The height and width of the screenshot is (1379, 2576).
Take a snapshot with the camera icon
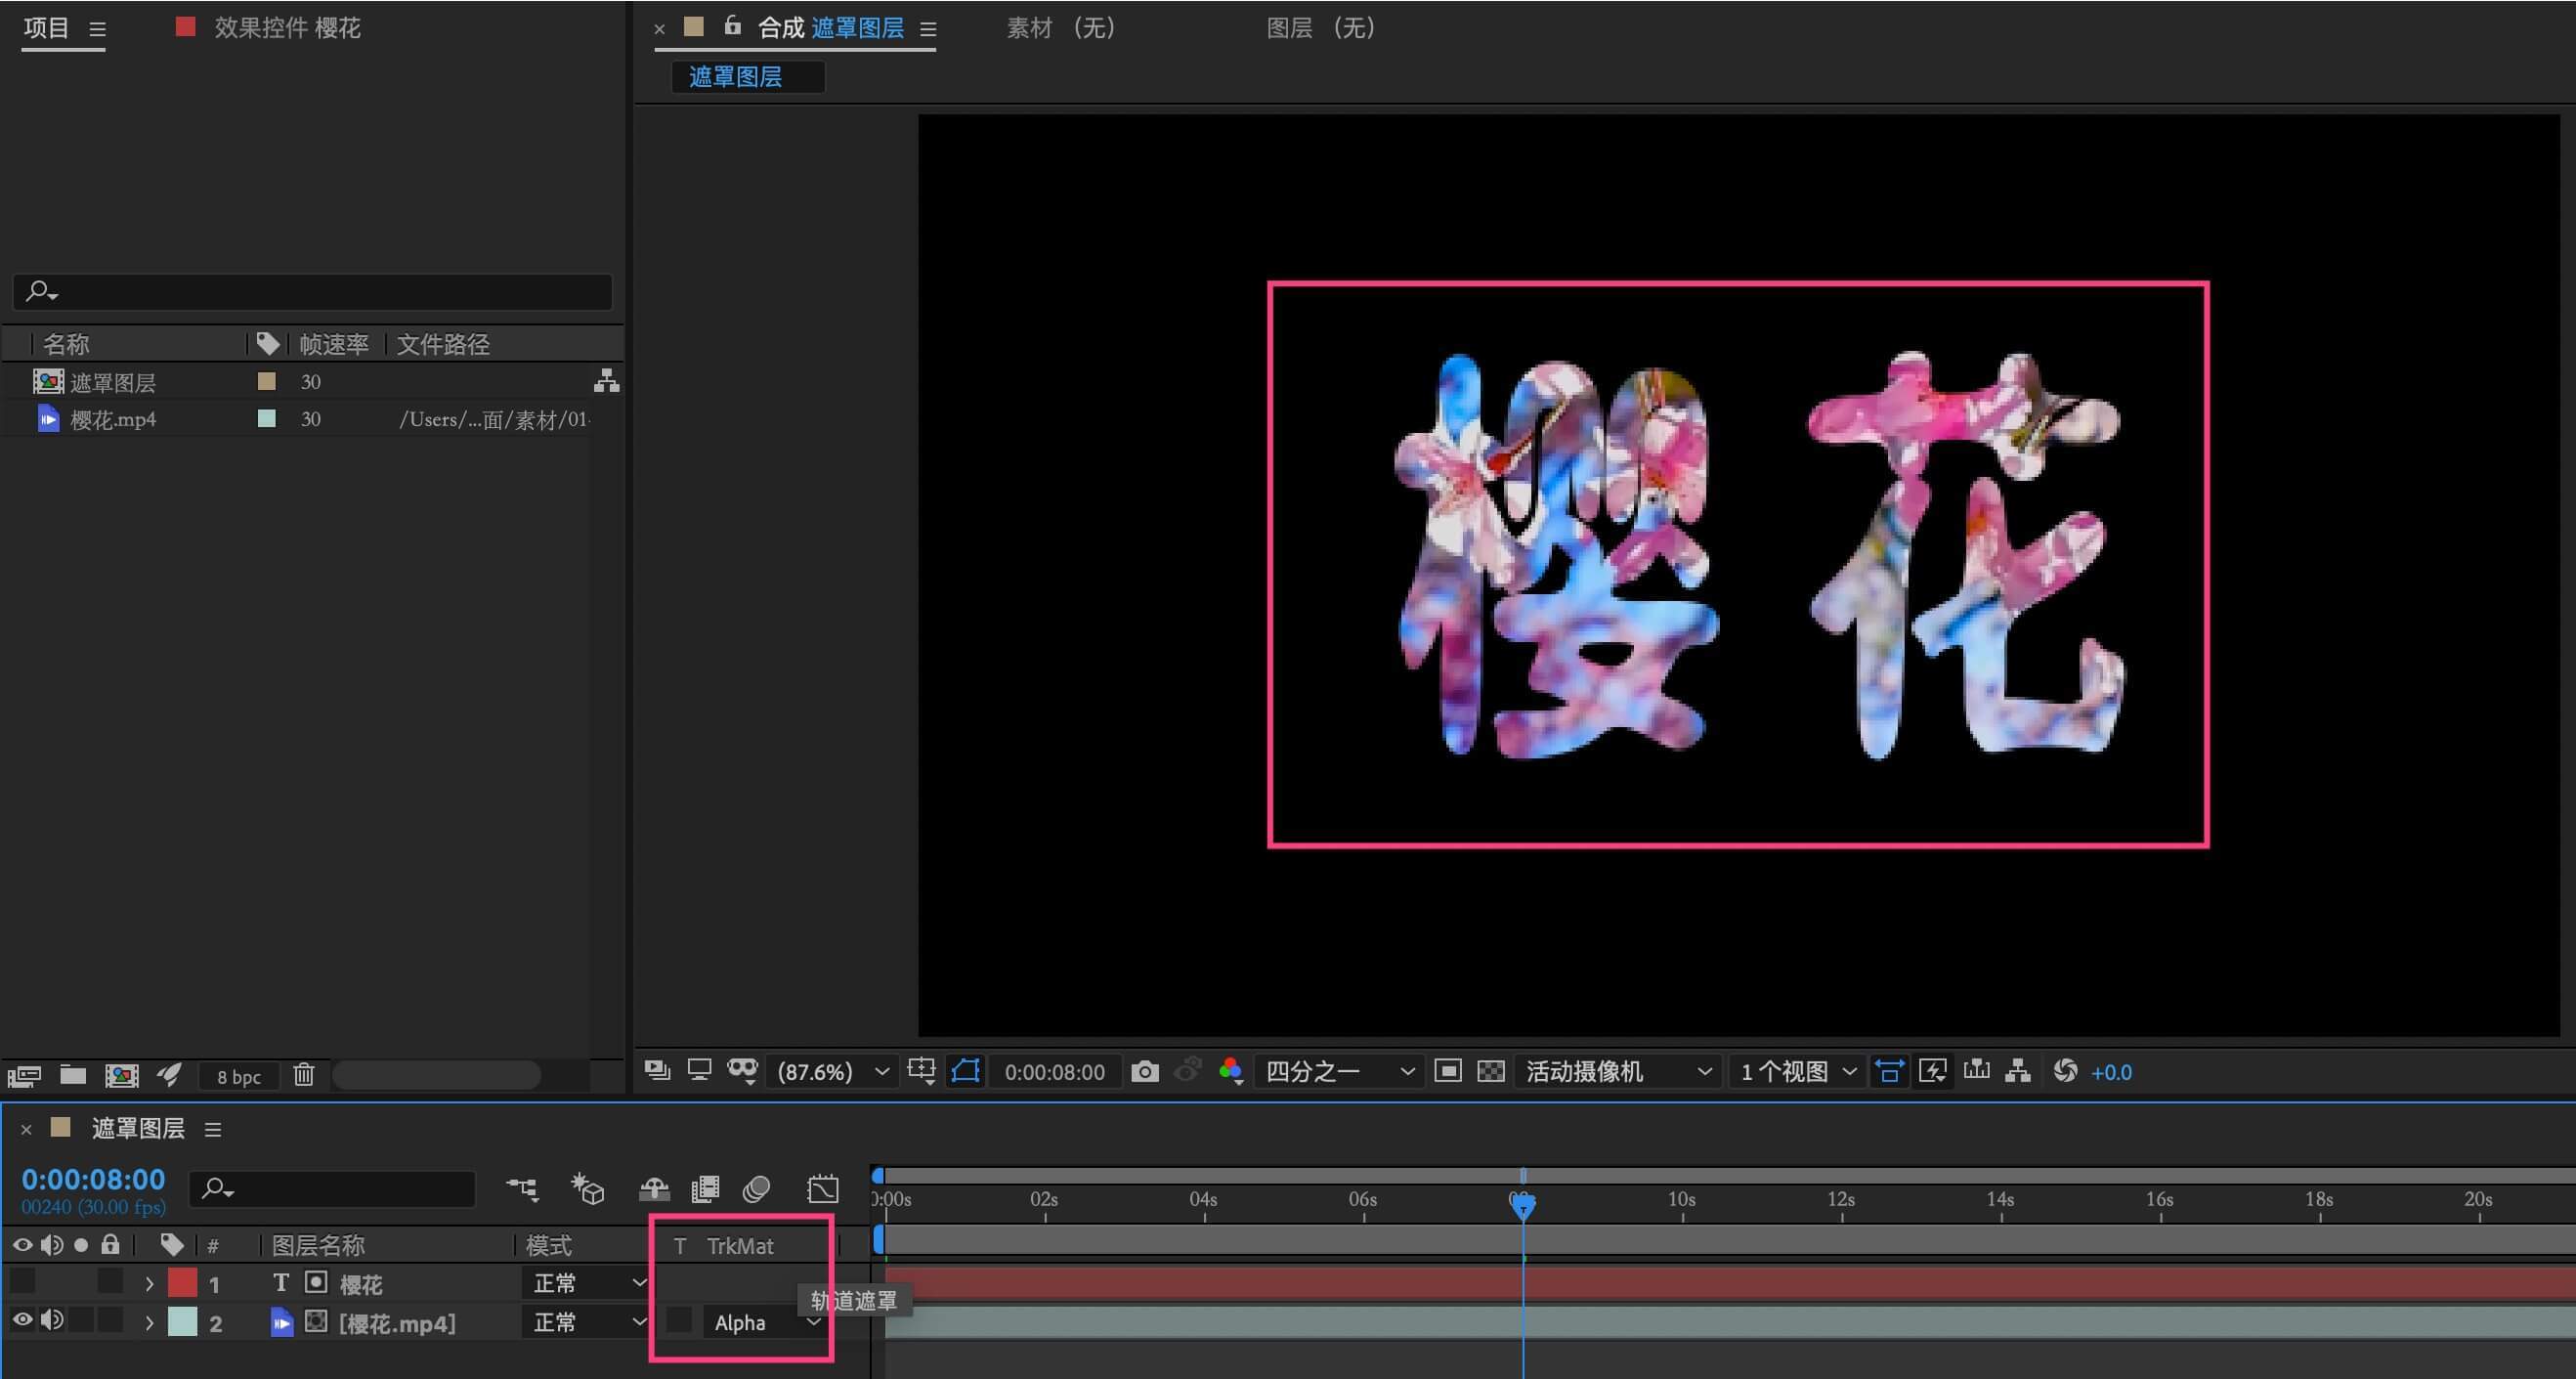pos(1144,1072)
